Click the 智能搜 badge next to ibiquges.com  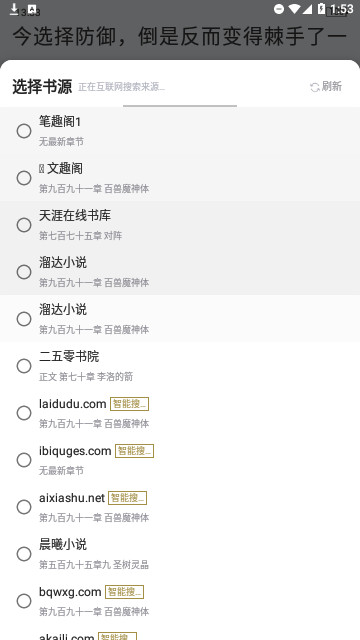click(x=134, y=451)
